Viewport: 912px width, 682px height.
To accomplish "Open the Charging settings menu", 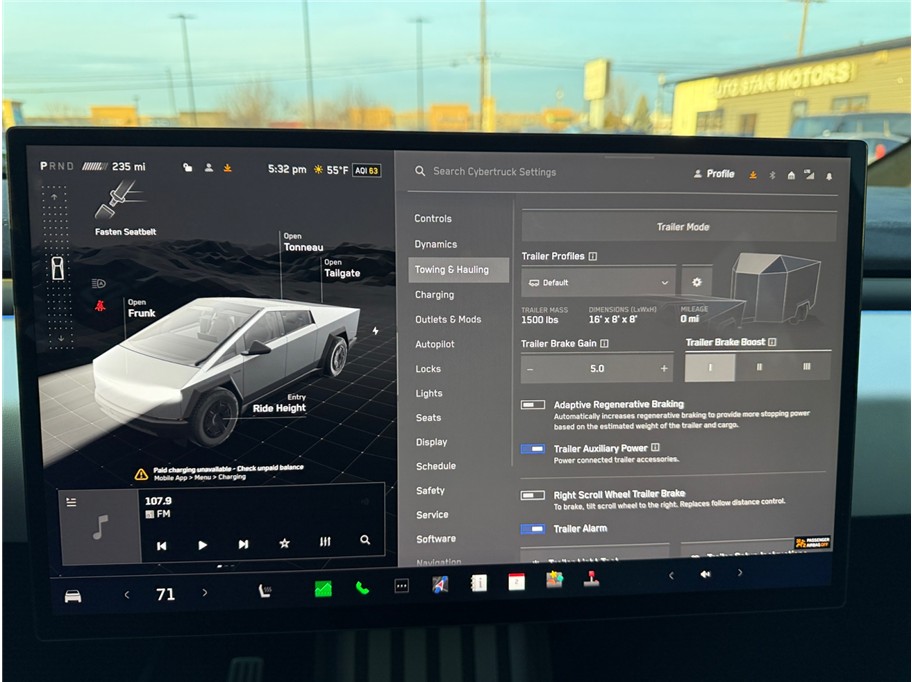I will [x=434, y=295].
